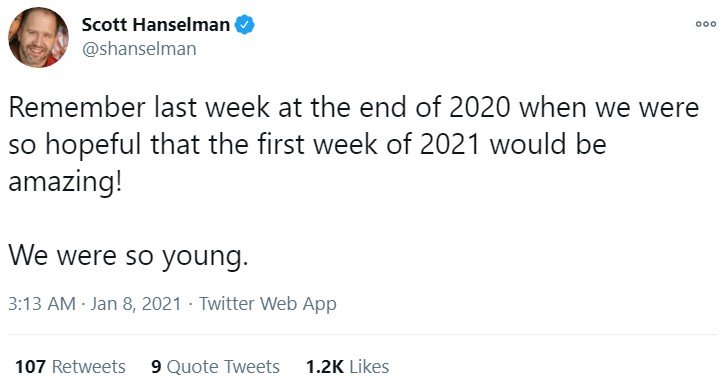Click the words 'Quote Tweets' label
Screen dimensions: 725x387
coord(223,367)
